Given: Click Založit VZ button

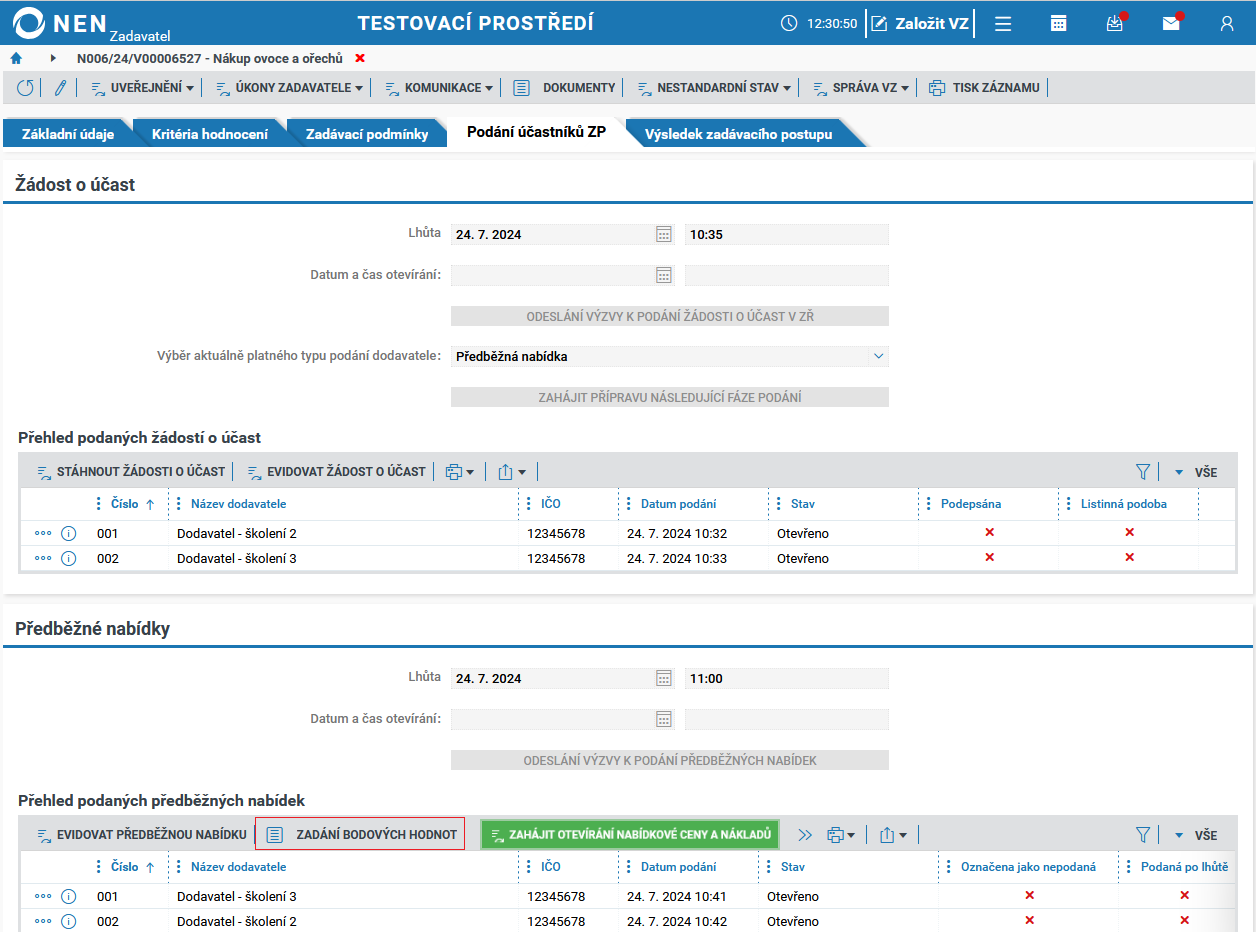Looking at the screenshot, I should (x=920, y=23).
